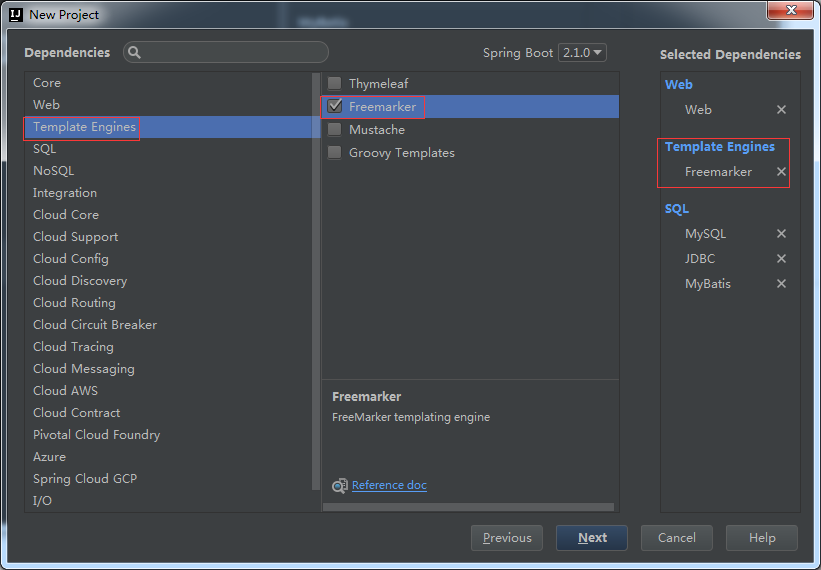Click the Reference doc globe icon
Viewport: 821px width, 570px height.
tap(340, 486)
